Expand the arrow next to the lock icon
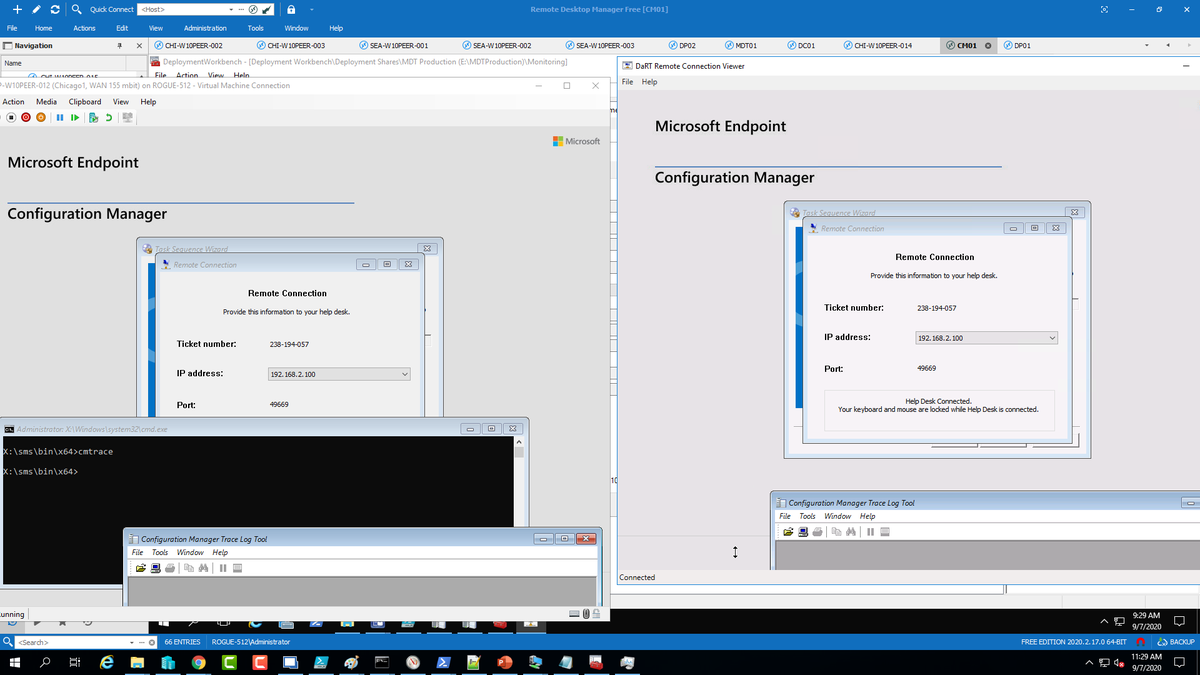 click(x=313, y=9)
